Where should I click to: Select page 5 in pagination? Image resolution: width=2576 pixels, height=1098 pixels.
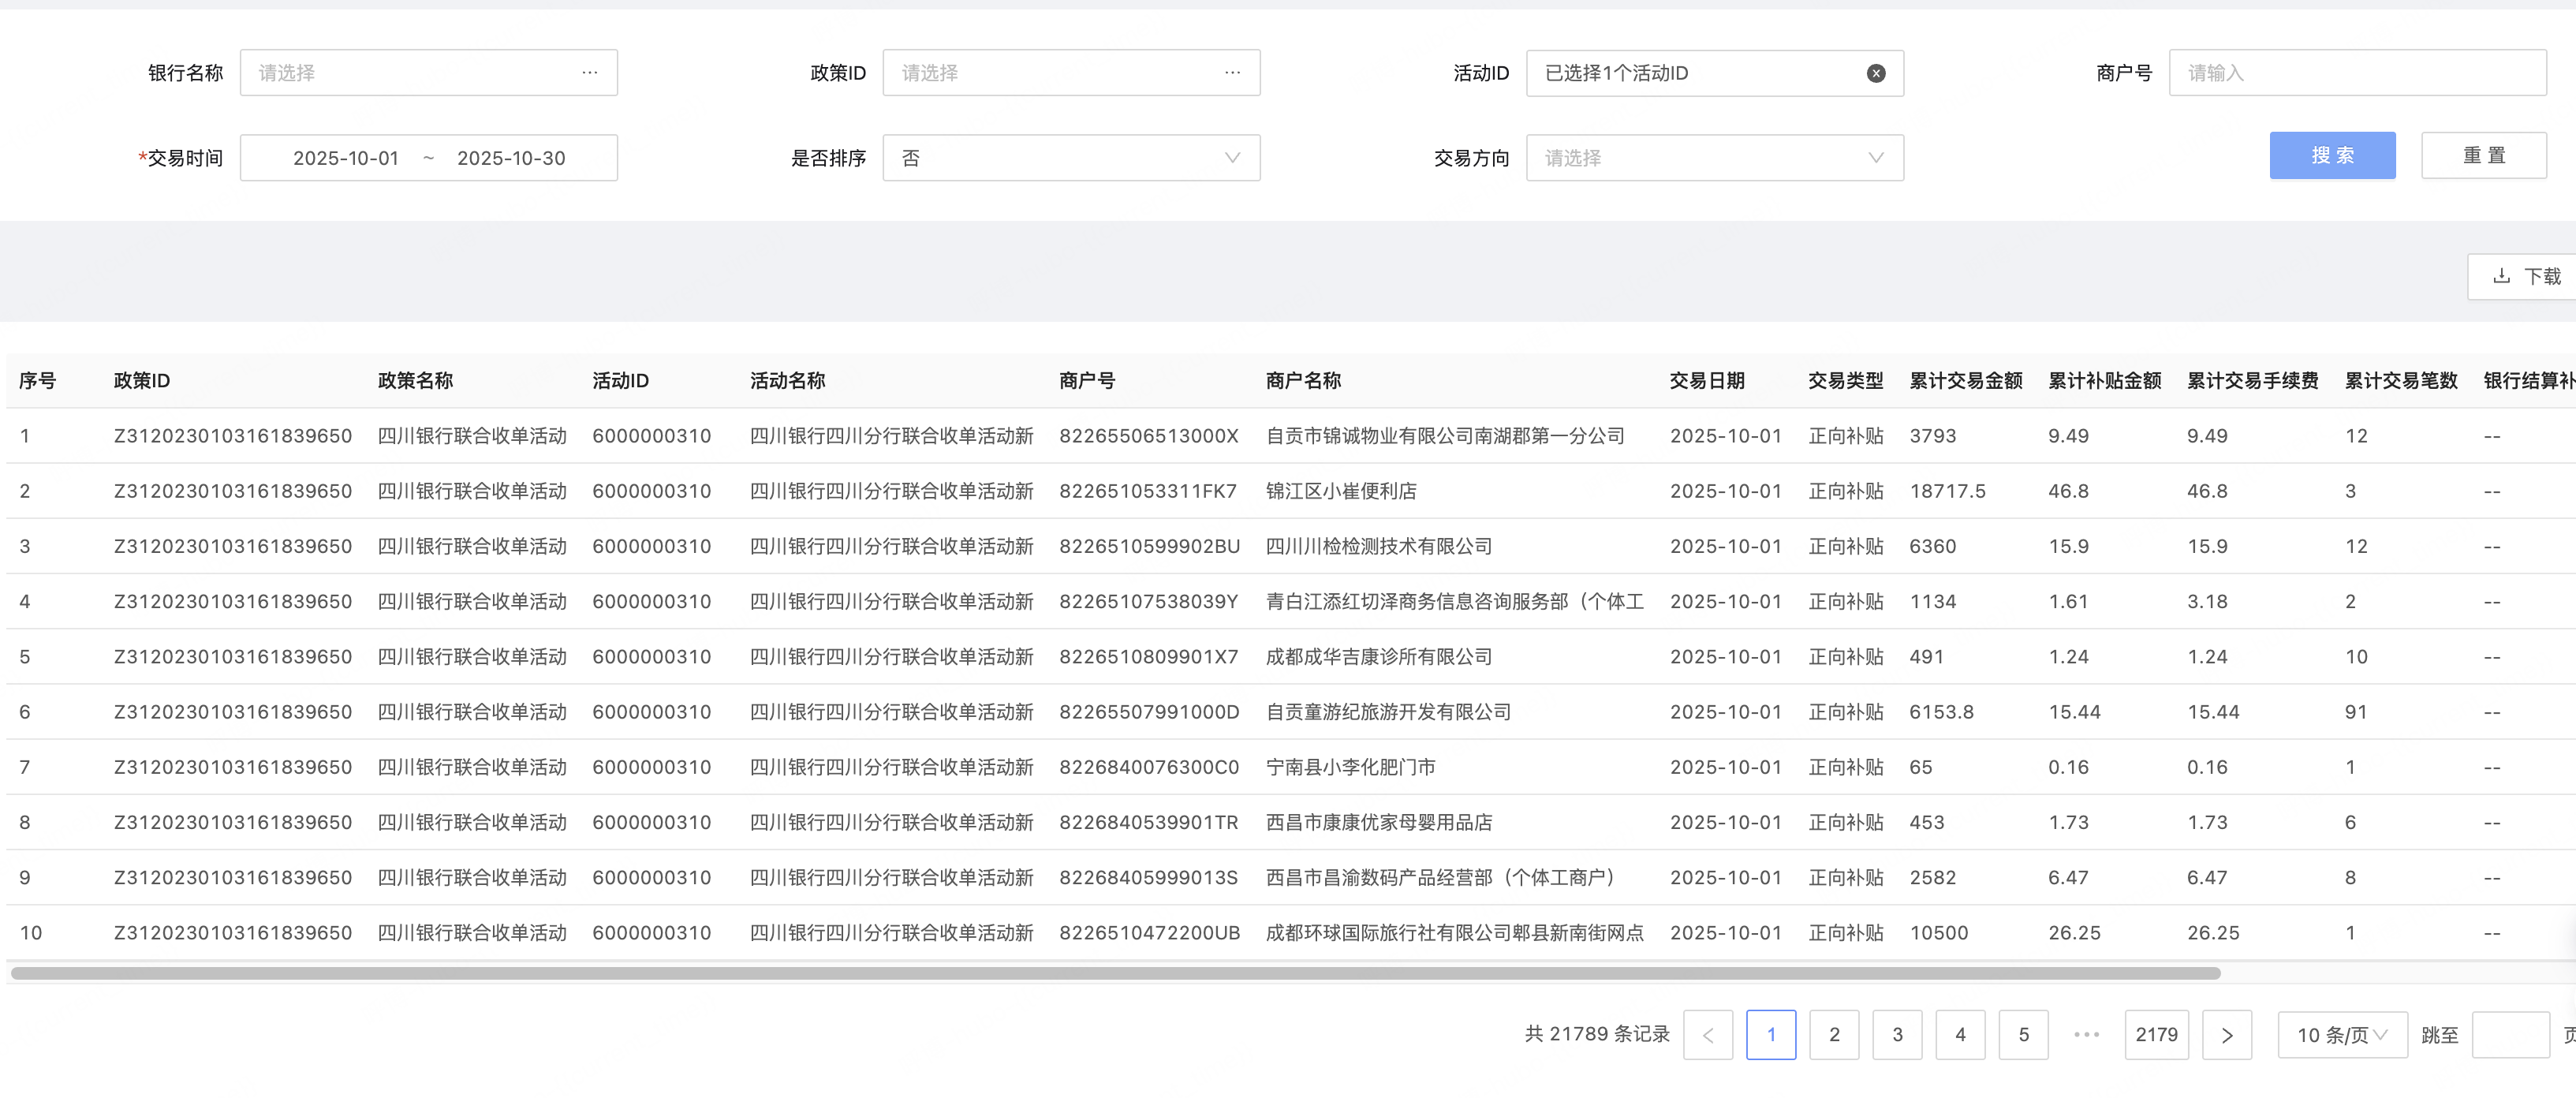[2022, 1035]
